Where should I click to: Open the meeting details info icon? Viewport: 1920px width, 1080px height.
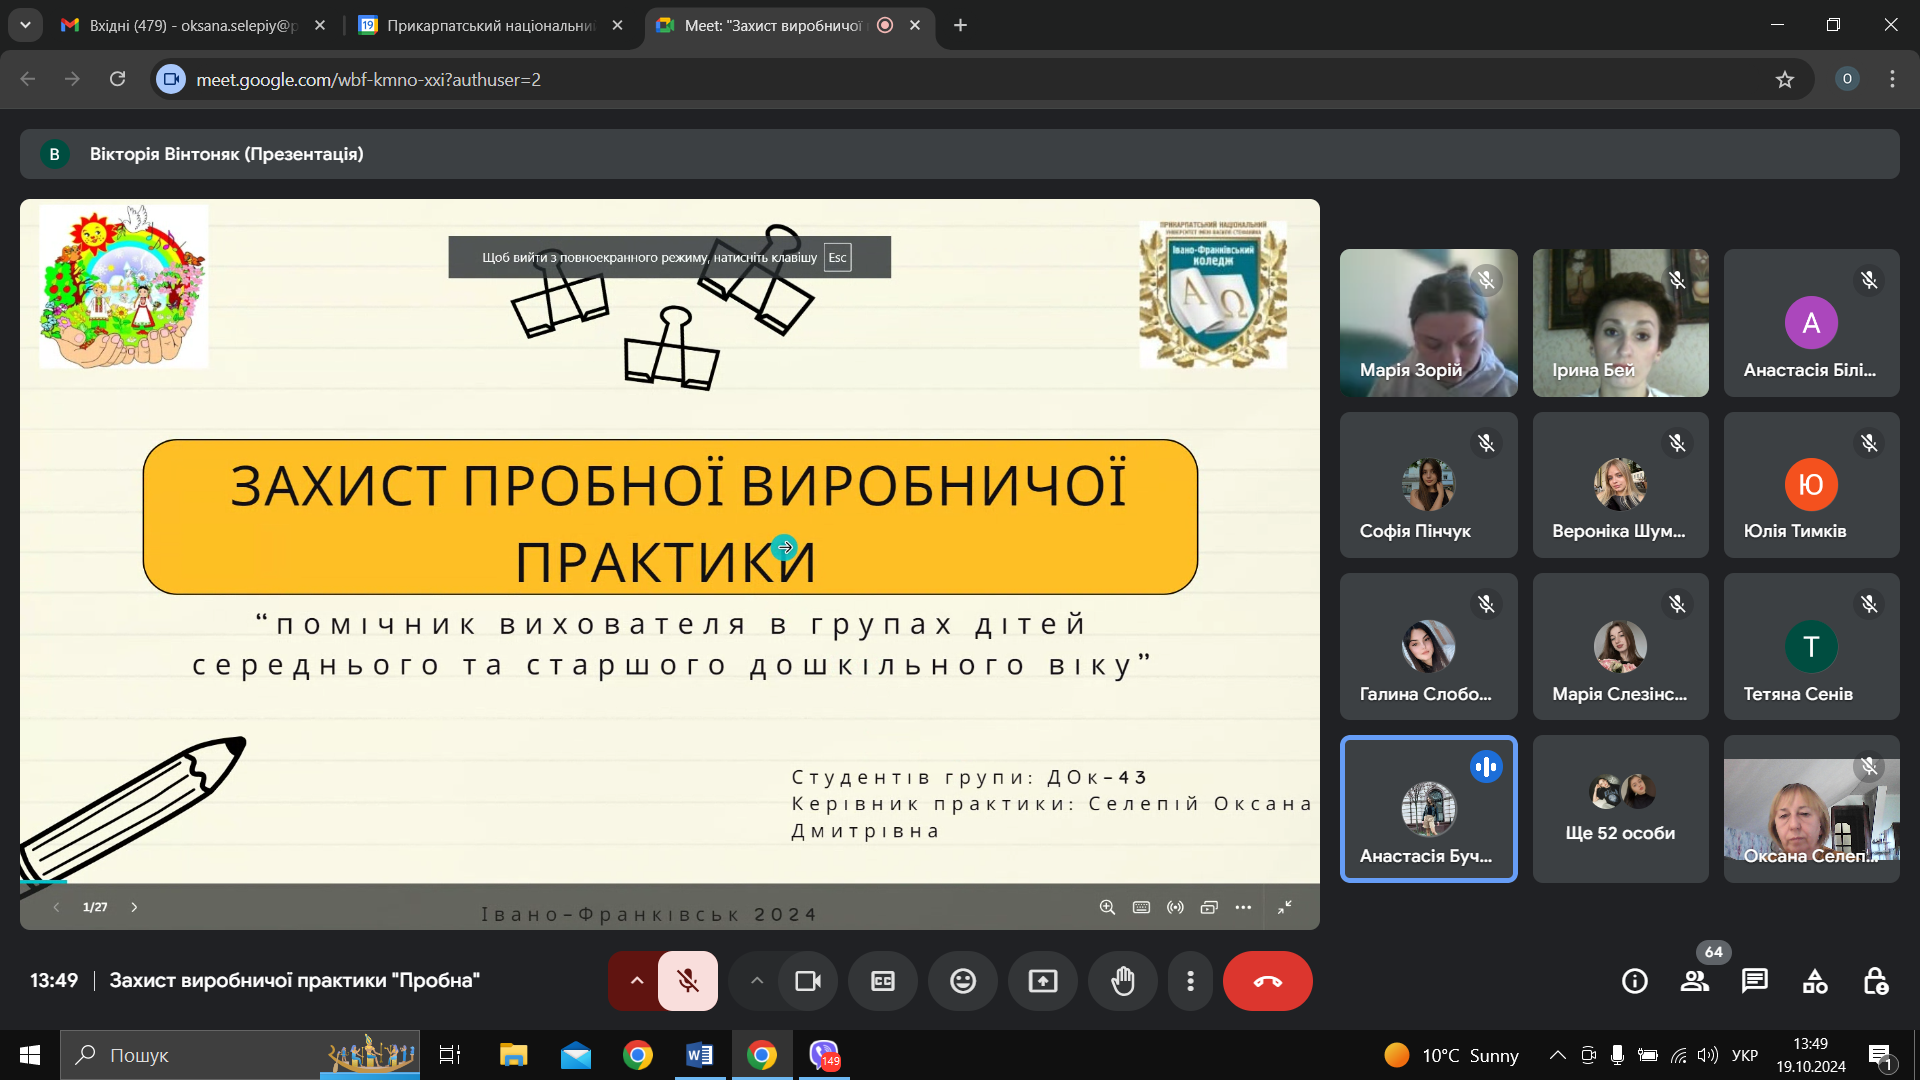point(1635,981)
